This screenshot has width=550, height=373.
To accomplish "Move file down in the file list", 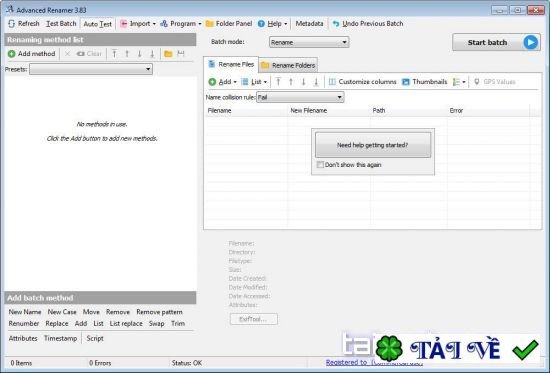I will (x=303, y=82).
